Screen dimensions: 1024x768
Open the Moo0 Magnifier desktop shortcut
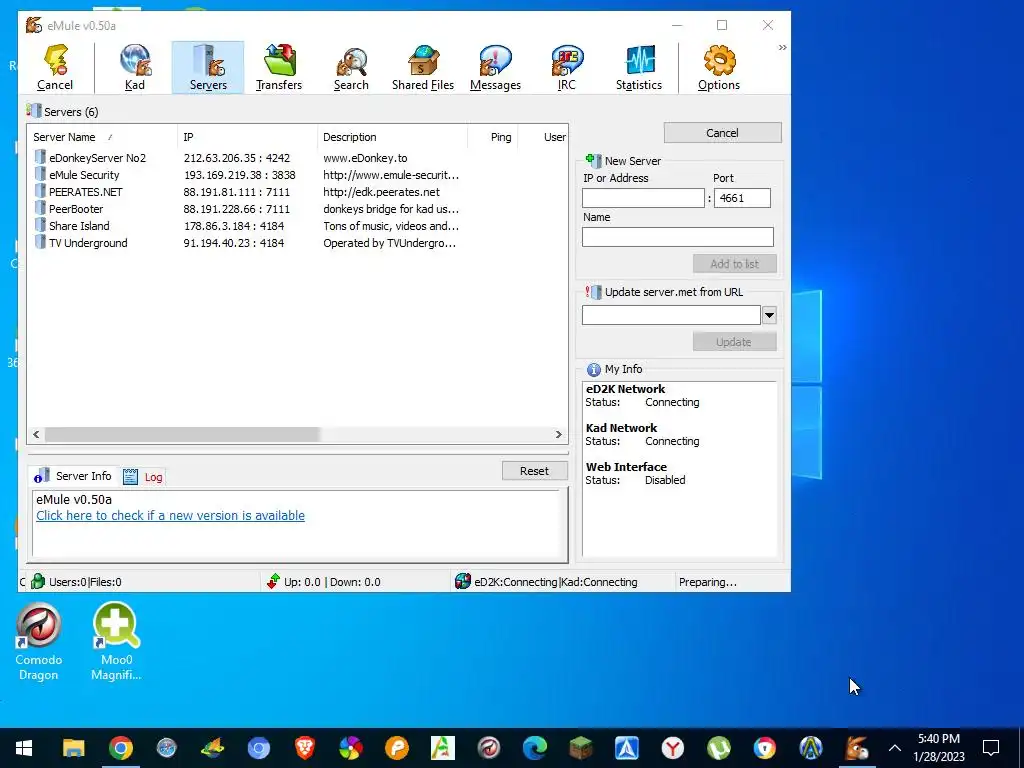click(116, 642)
